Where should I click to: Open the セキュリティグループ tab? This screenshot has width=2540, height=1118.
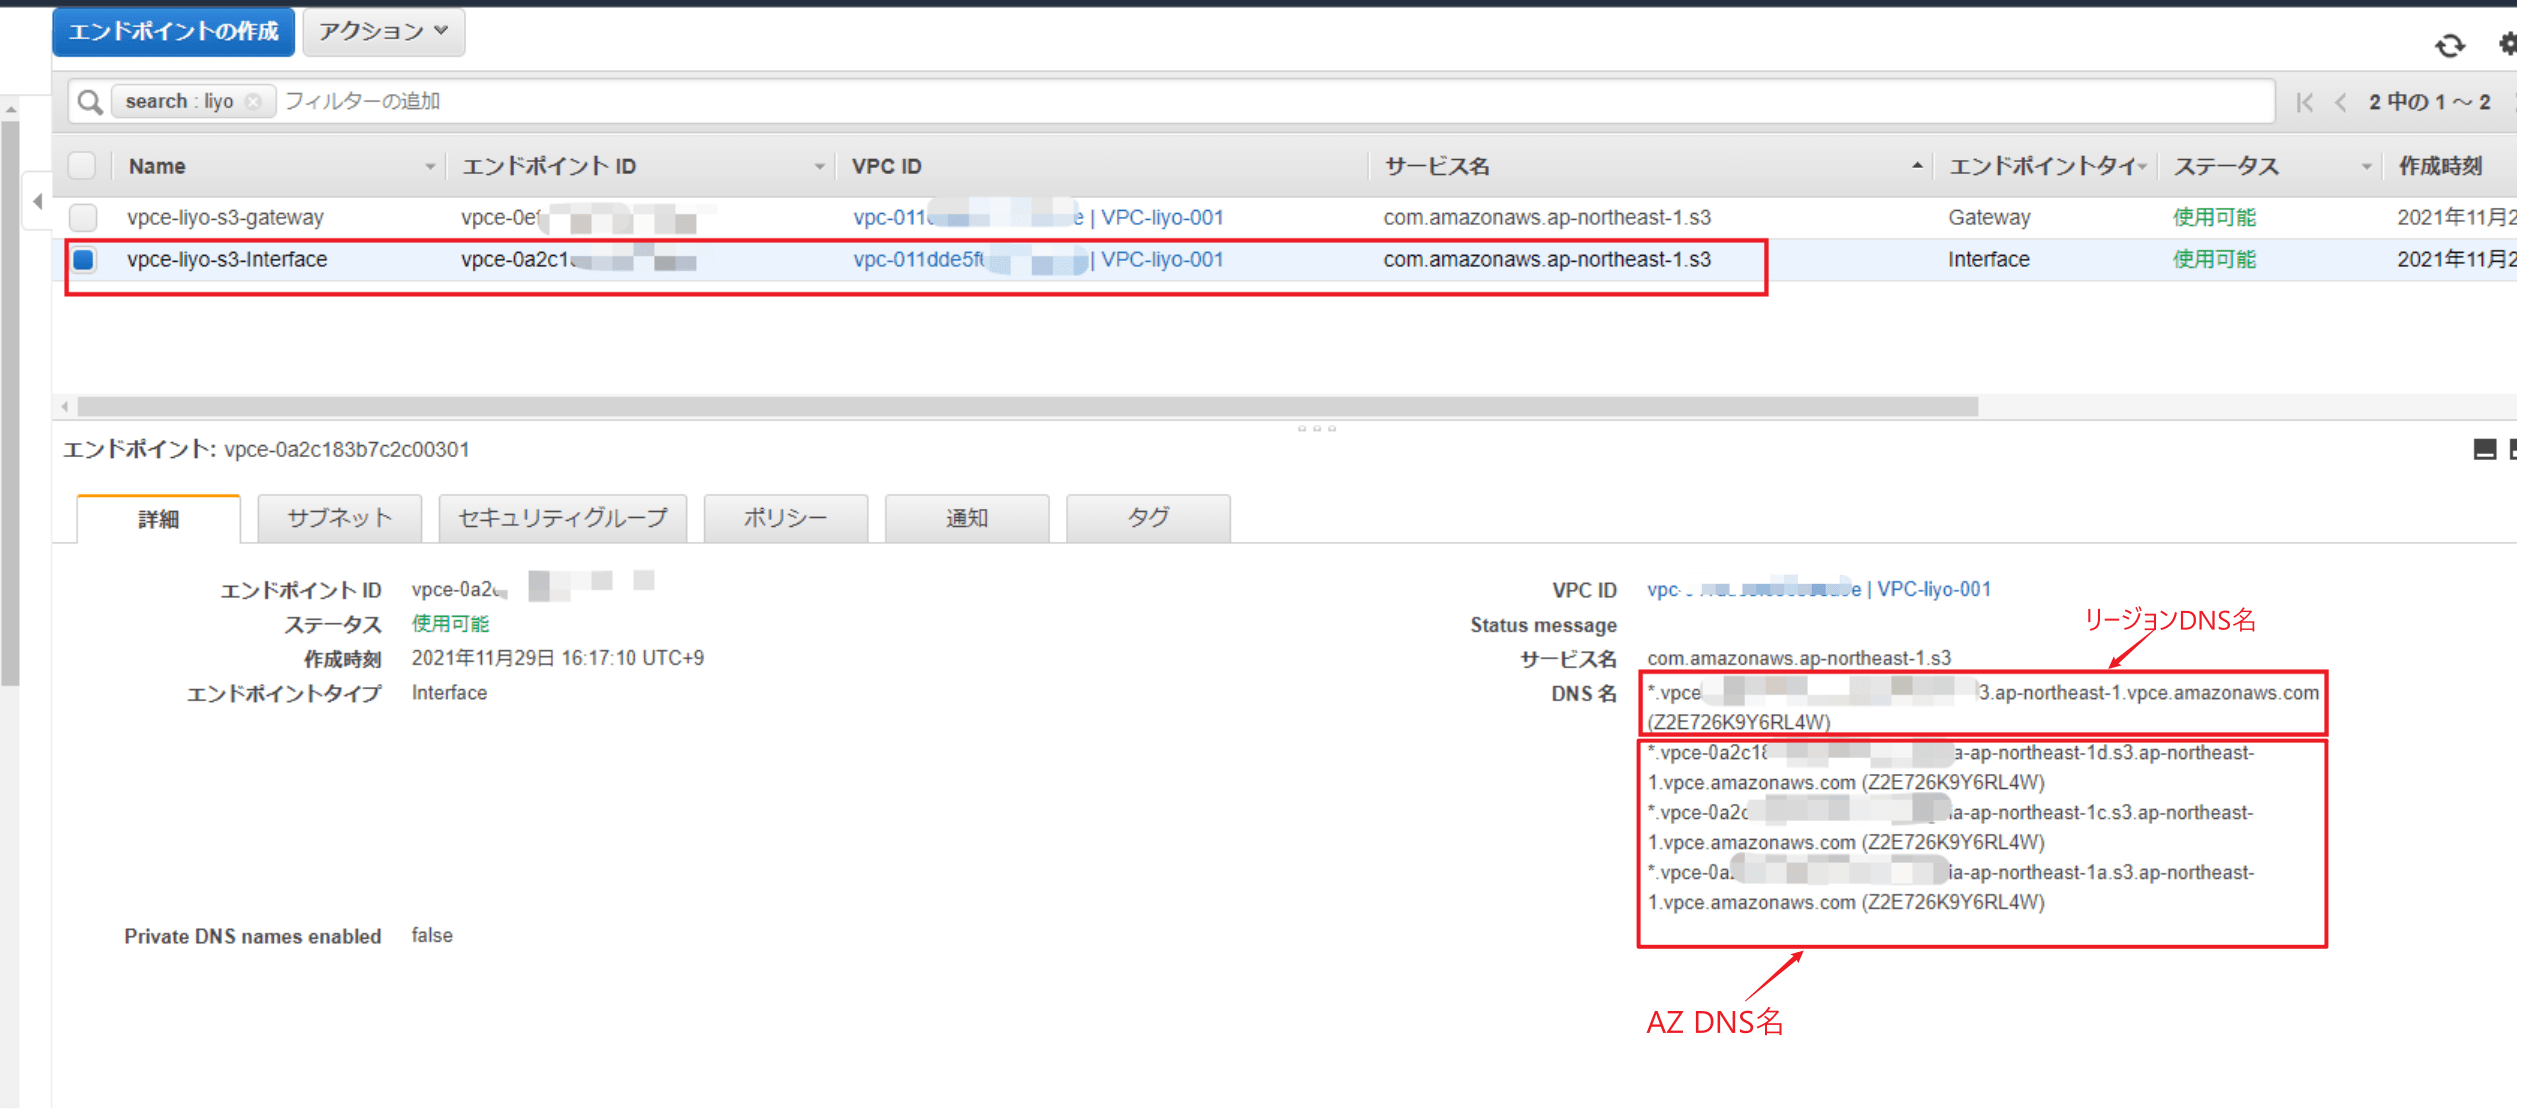pos(562,518)
